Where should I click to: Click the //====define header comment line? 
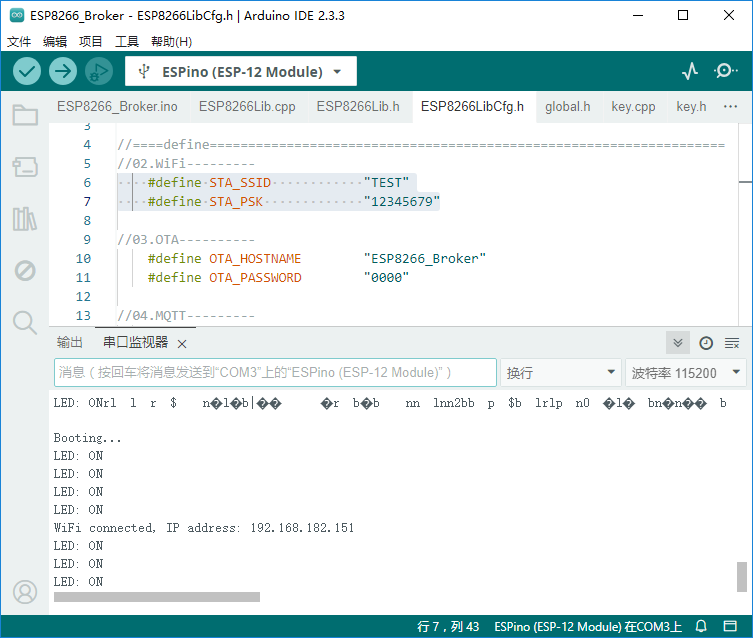pos(421,144)
